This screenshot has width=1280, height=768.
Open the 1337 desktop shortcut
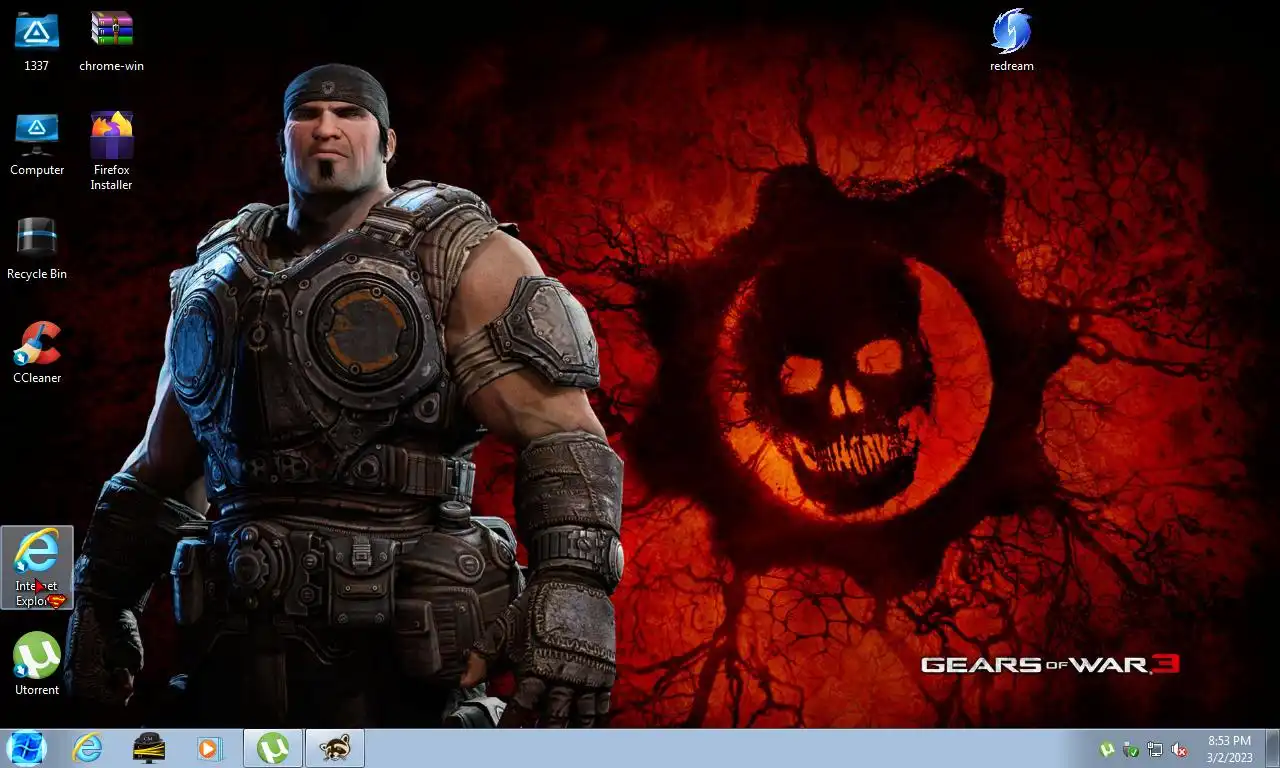pyautogui.click(x=37, y=40)
